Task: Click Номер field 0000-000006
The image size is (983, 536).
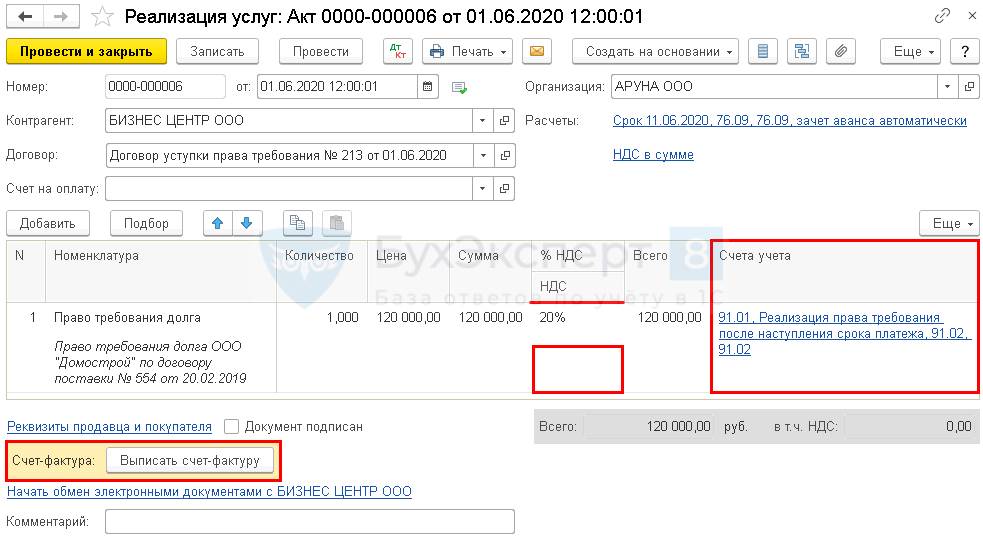Action: pyautogui.click(x=165, y=87)
